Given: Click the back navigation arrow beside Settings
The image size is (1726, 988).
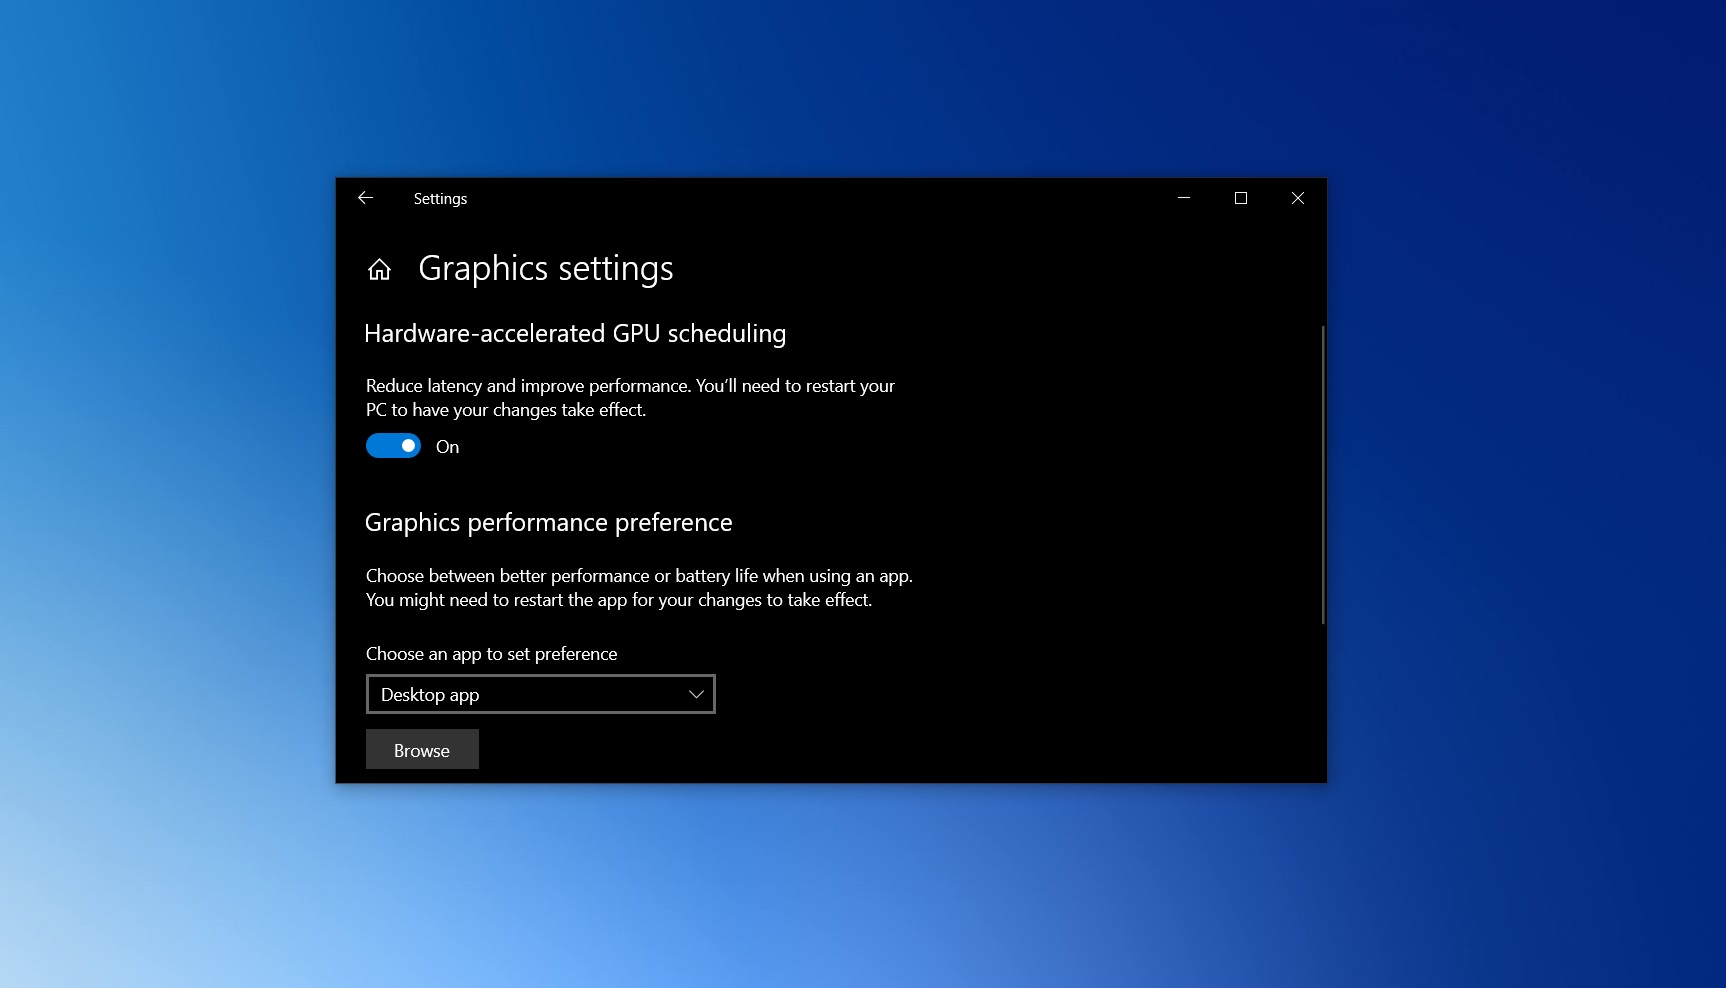Looking at the screenshot, I should [x=366, y=198].
